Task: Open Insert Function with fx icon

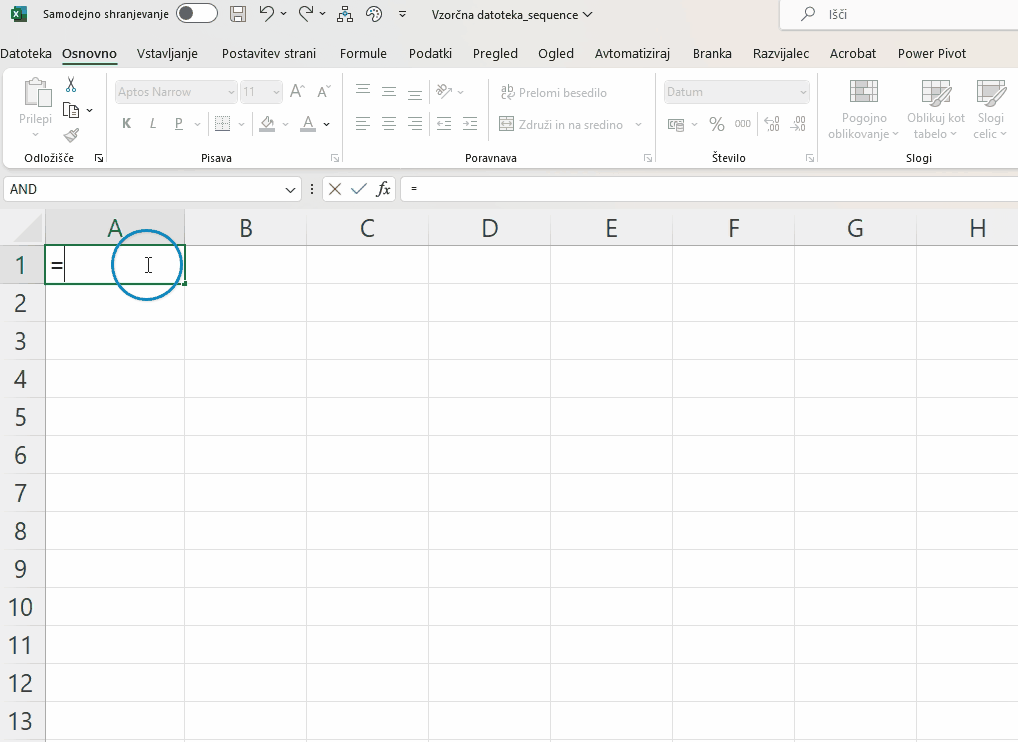Action: (x=383, y=189)
